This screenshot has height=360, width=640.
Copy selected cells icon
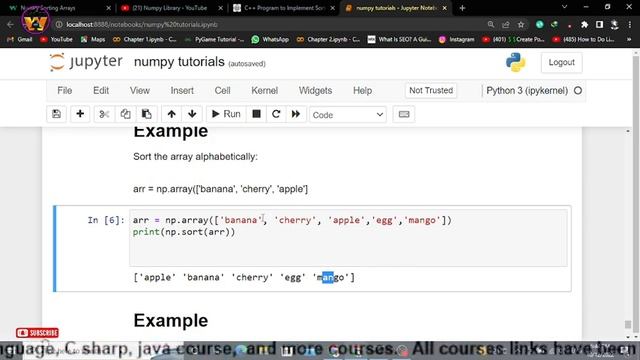pos(125,114)
